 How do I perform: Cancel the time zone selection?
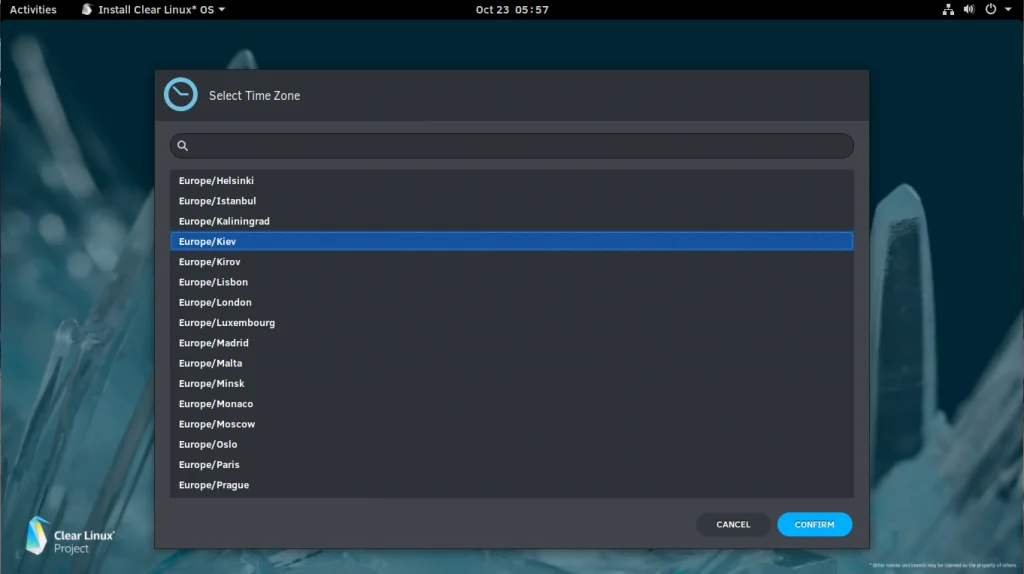[x=733, y=524]
